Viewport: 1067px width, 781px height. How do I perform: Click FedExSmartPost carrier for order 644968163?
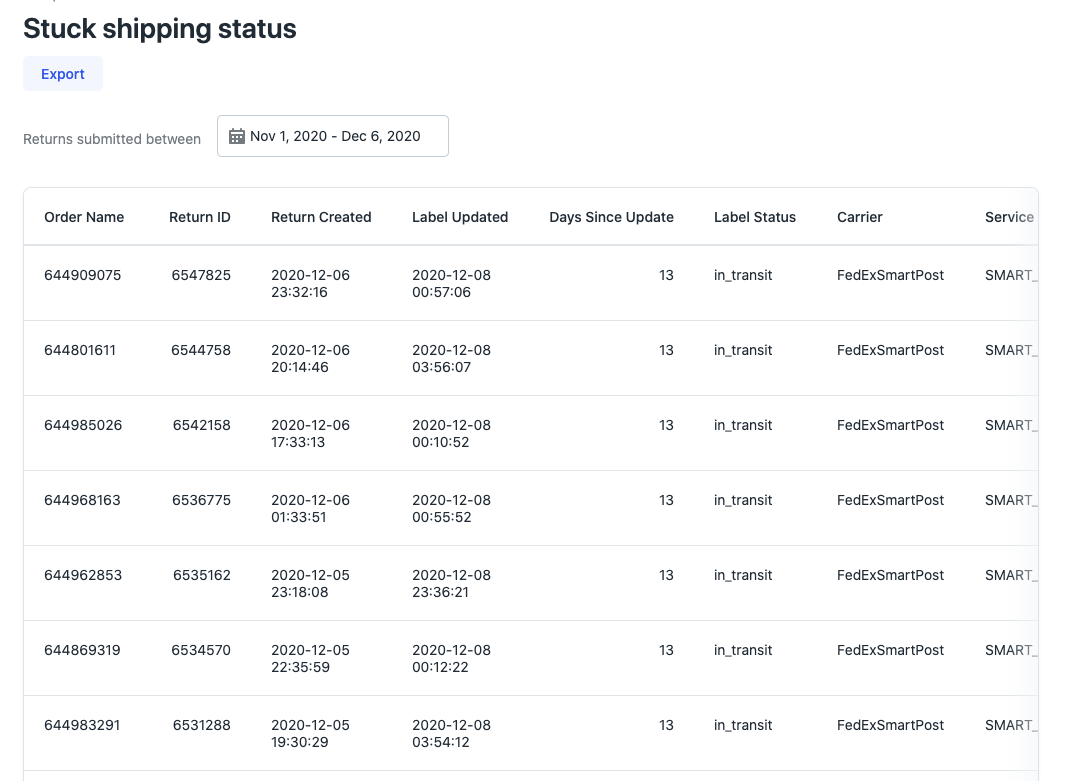click(x=890, y=500)
